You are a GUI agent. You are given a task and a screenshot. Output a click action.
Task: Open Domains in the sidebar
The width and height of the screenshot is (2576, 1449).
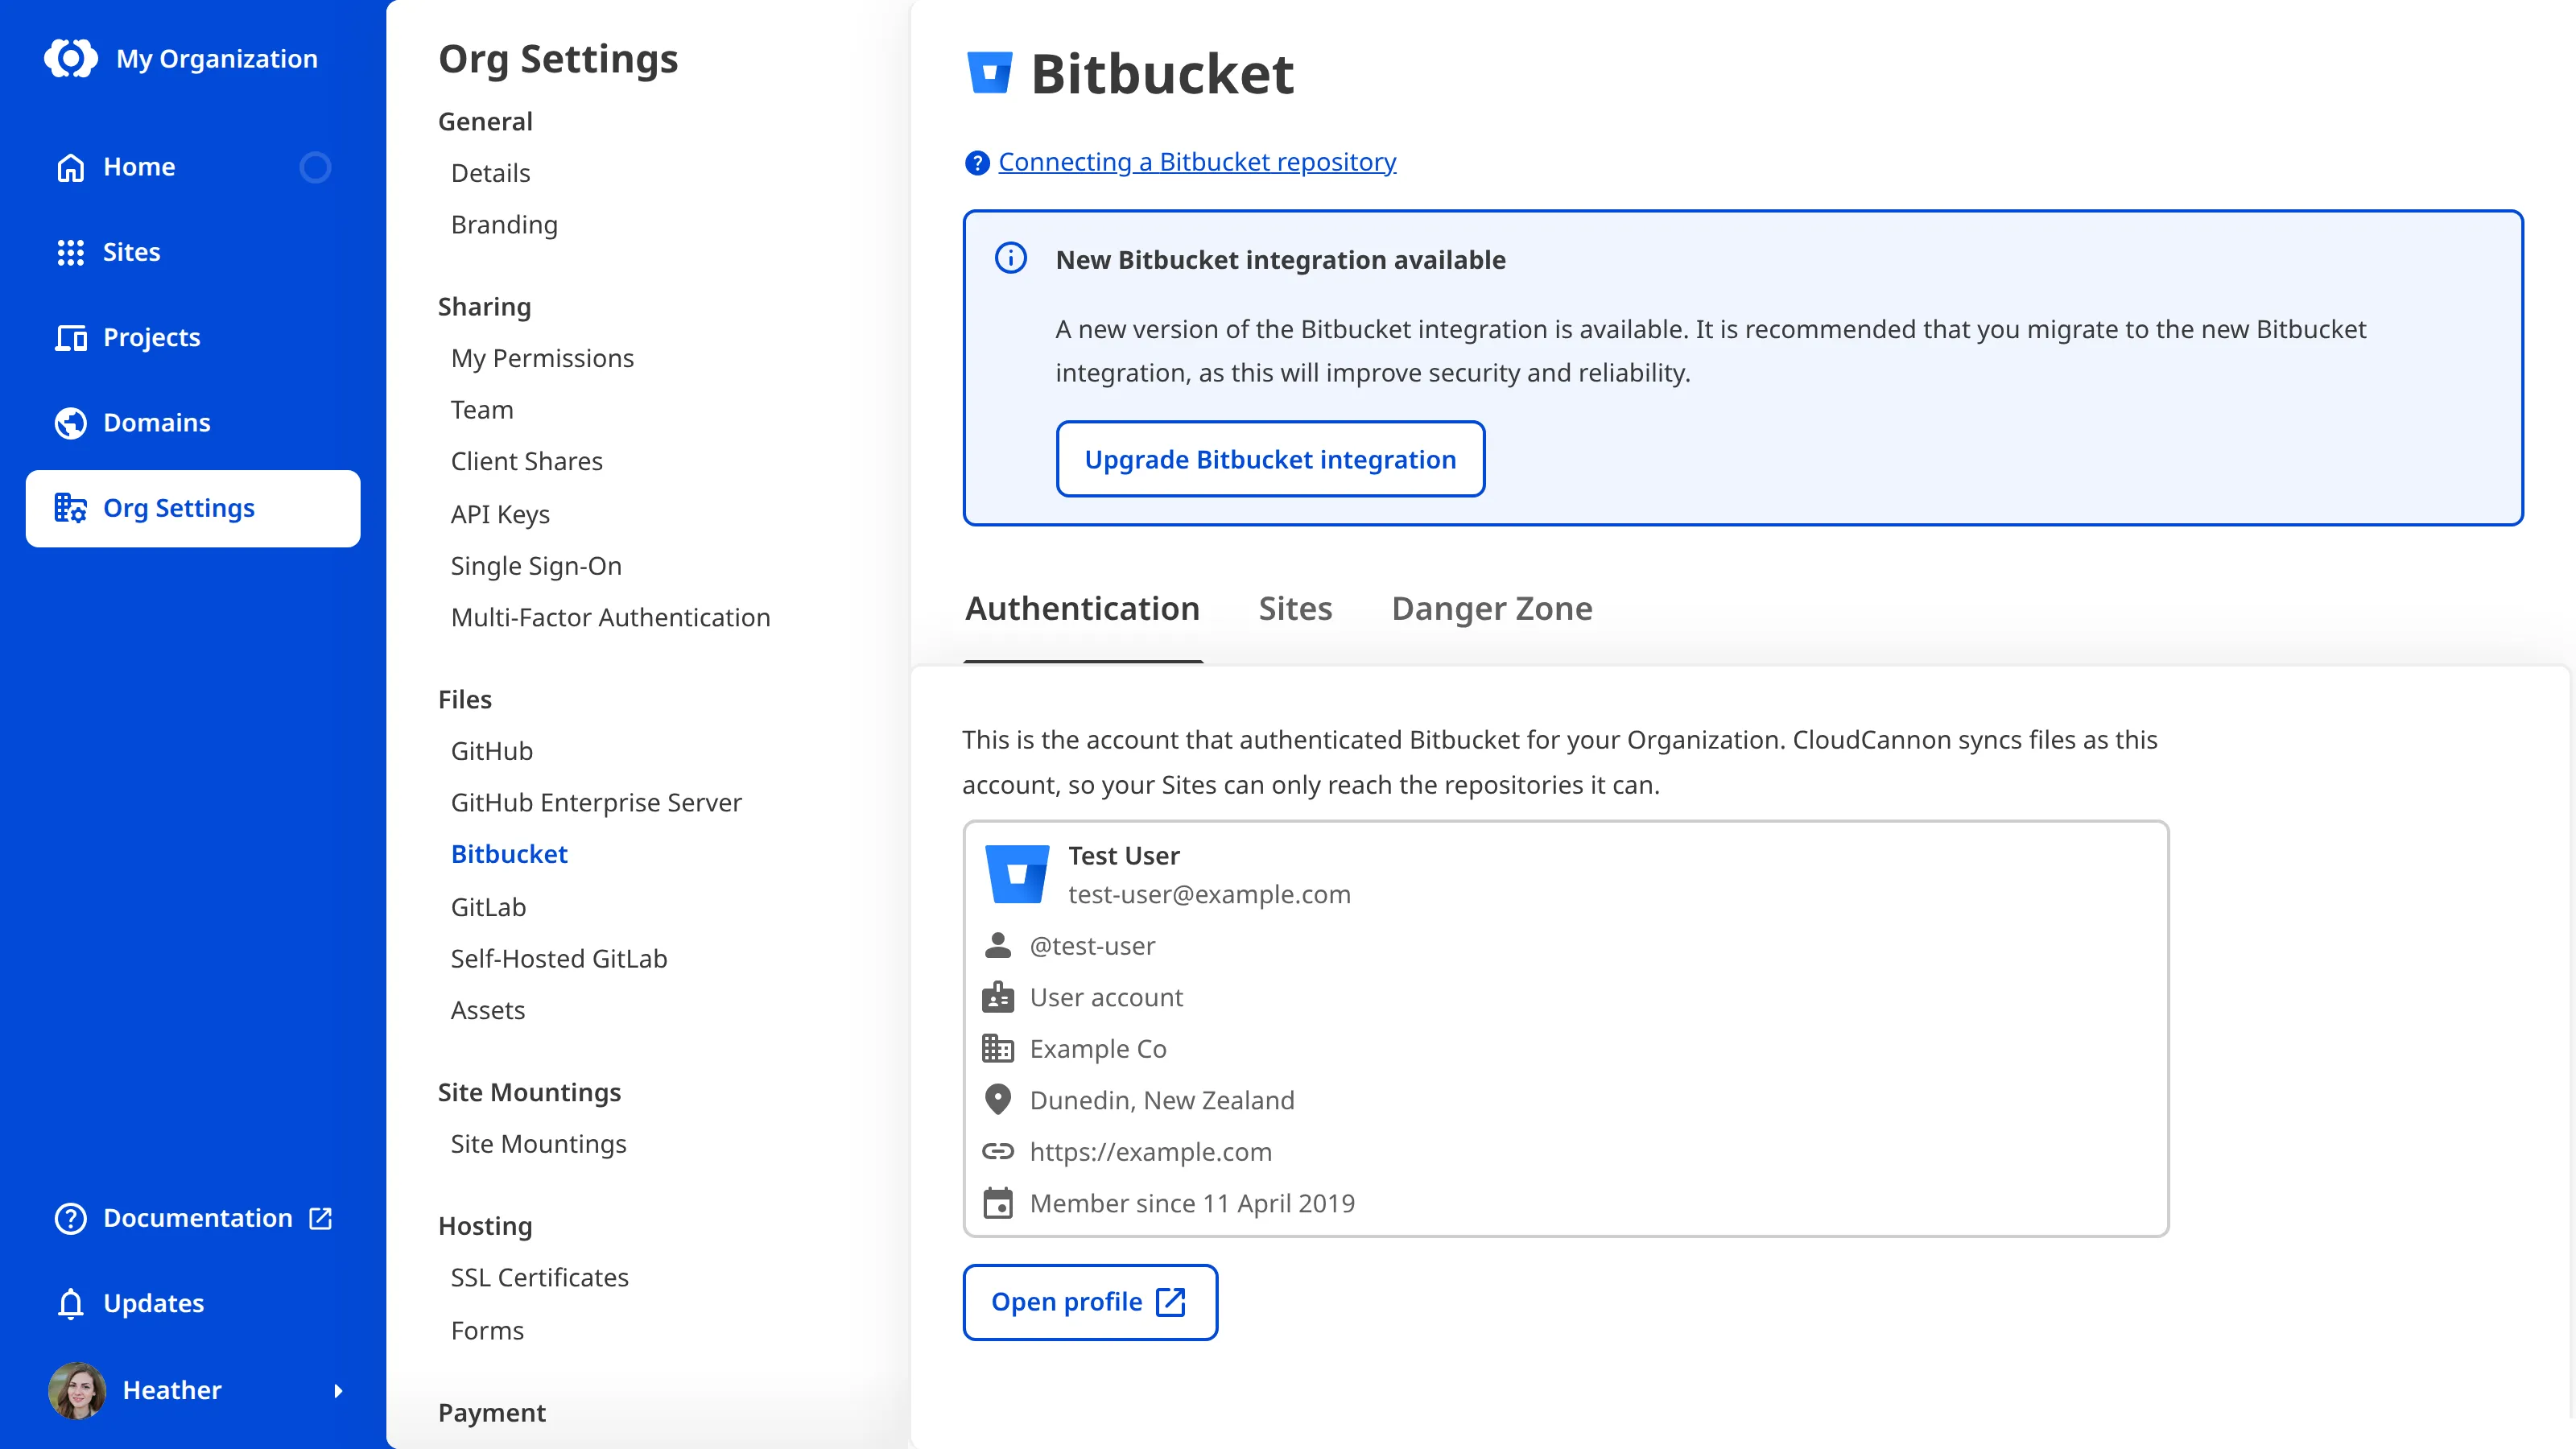pyautogui.click(x=193, y=423)
